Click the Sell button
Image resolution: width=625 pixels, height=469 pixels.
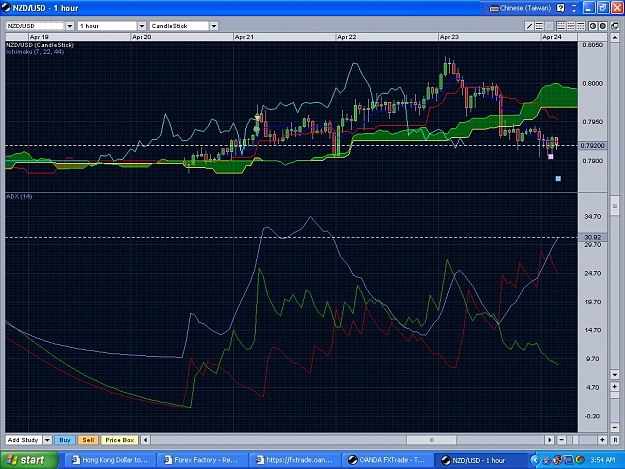click(x=88, y=440)
